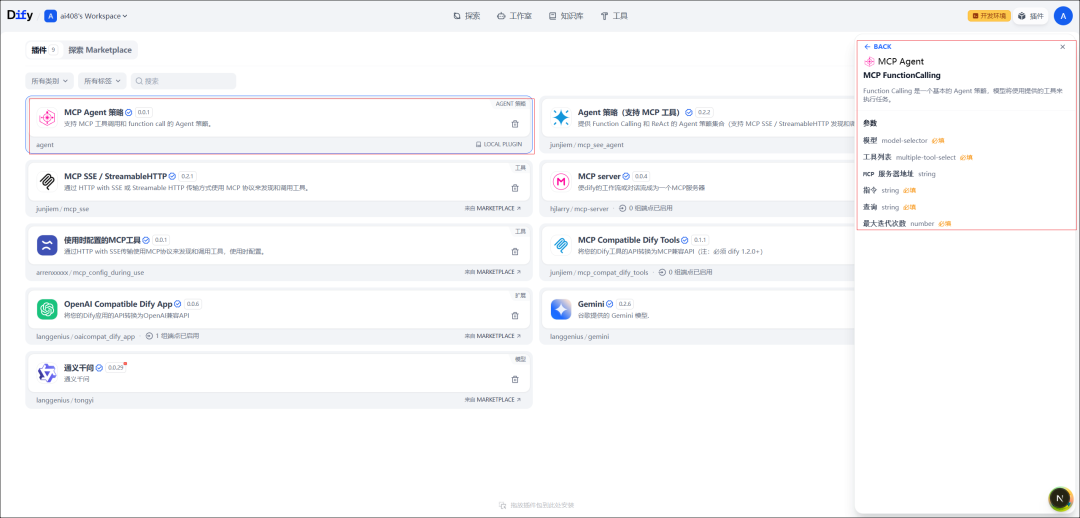Click 1 组端点已启用 under oaicompat_dify_app
Viewport: 1080px width, 518px height.
click(x=173, y=336)
